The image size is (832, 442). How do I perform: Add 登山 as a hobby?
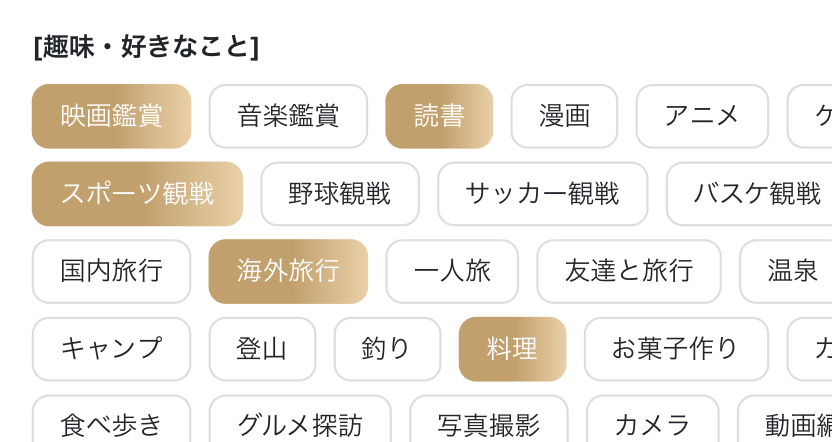(262, 349)
